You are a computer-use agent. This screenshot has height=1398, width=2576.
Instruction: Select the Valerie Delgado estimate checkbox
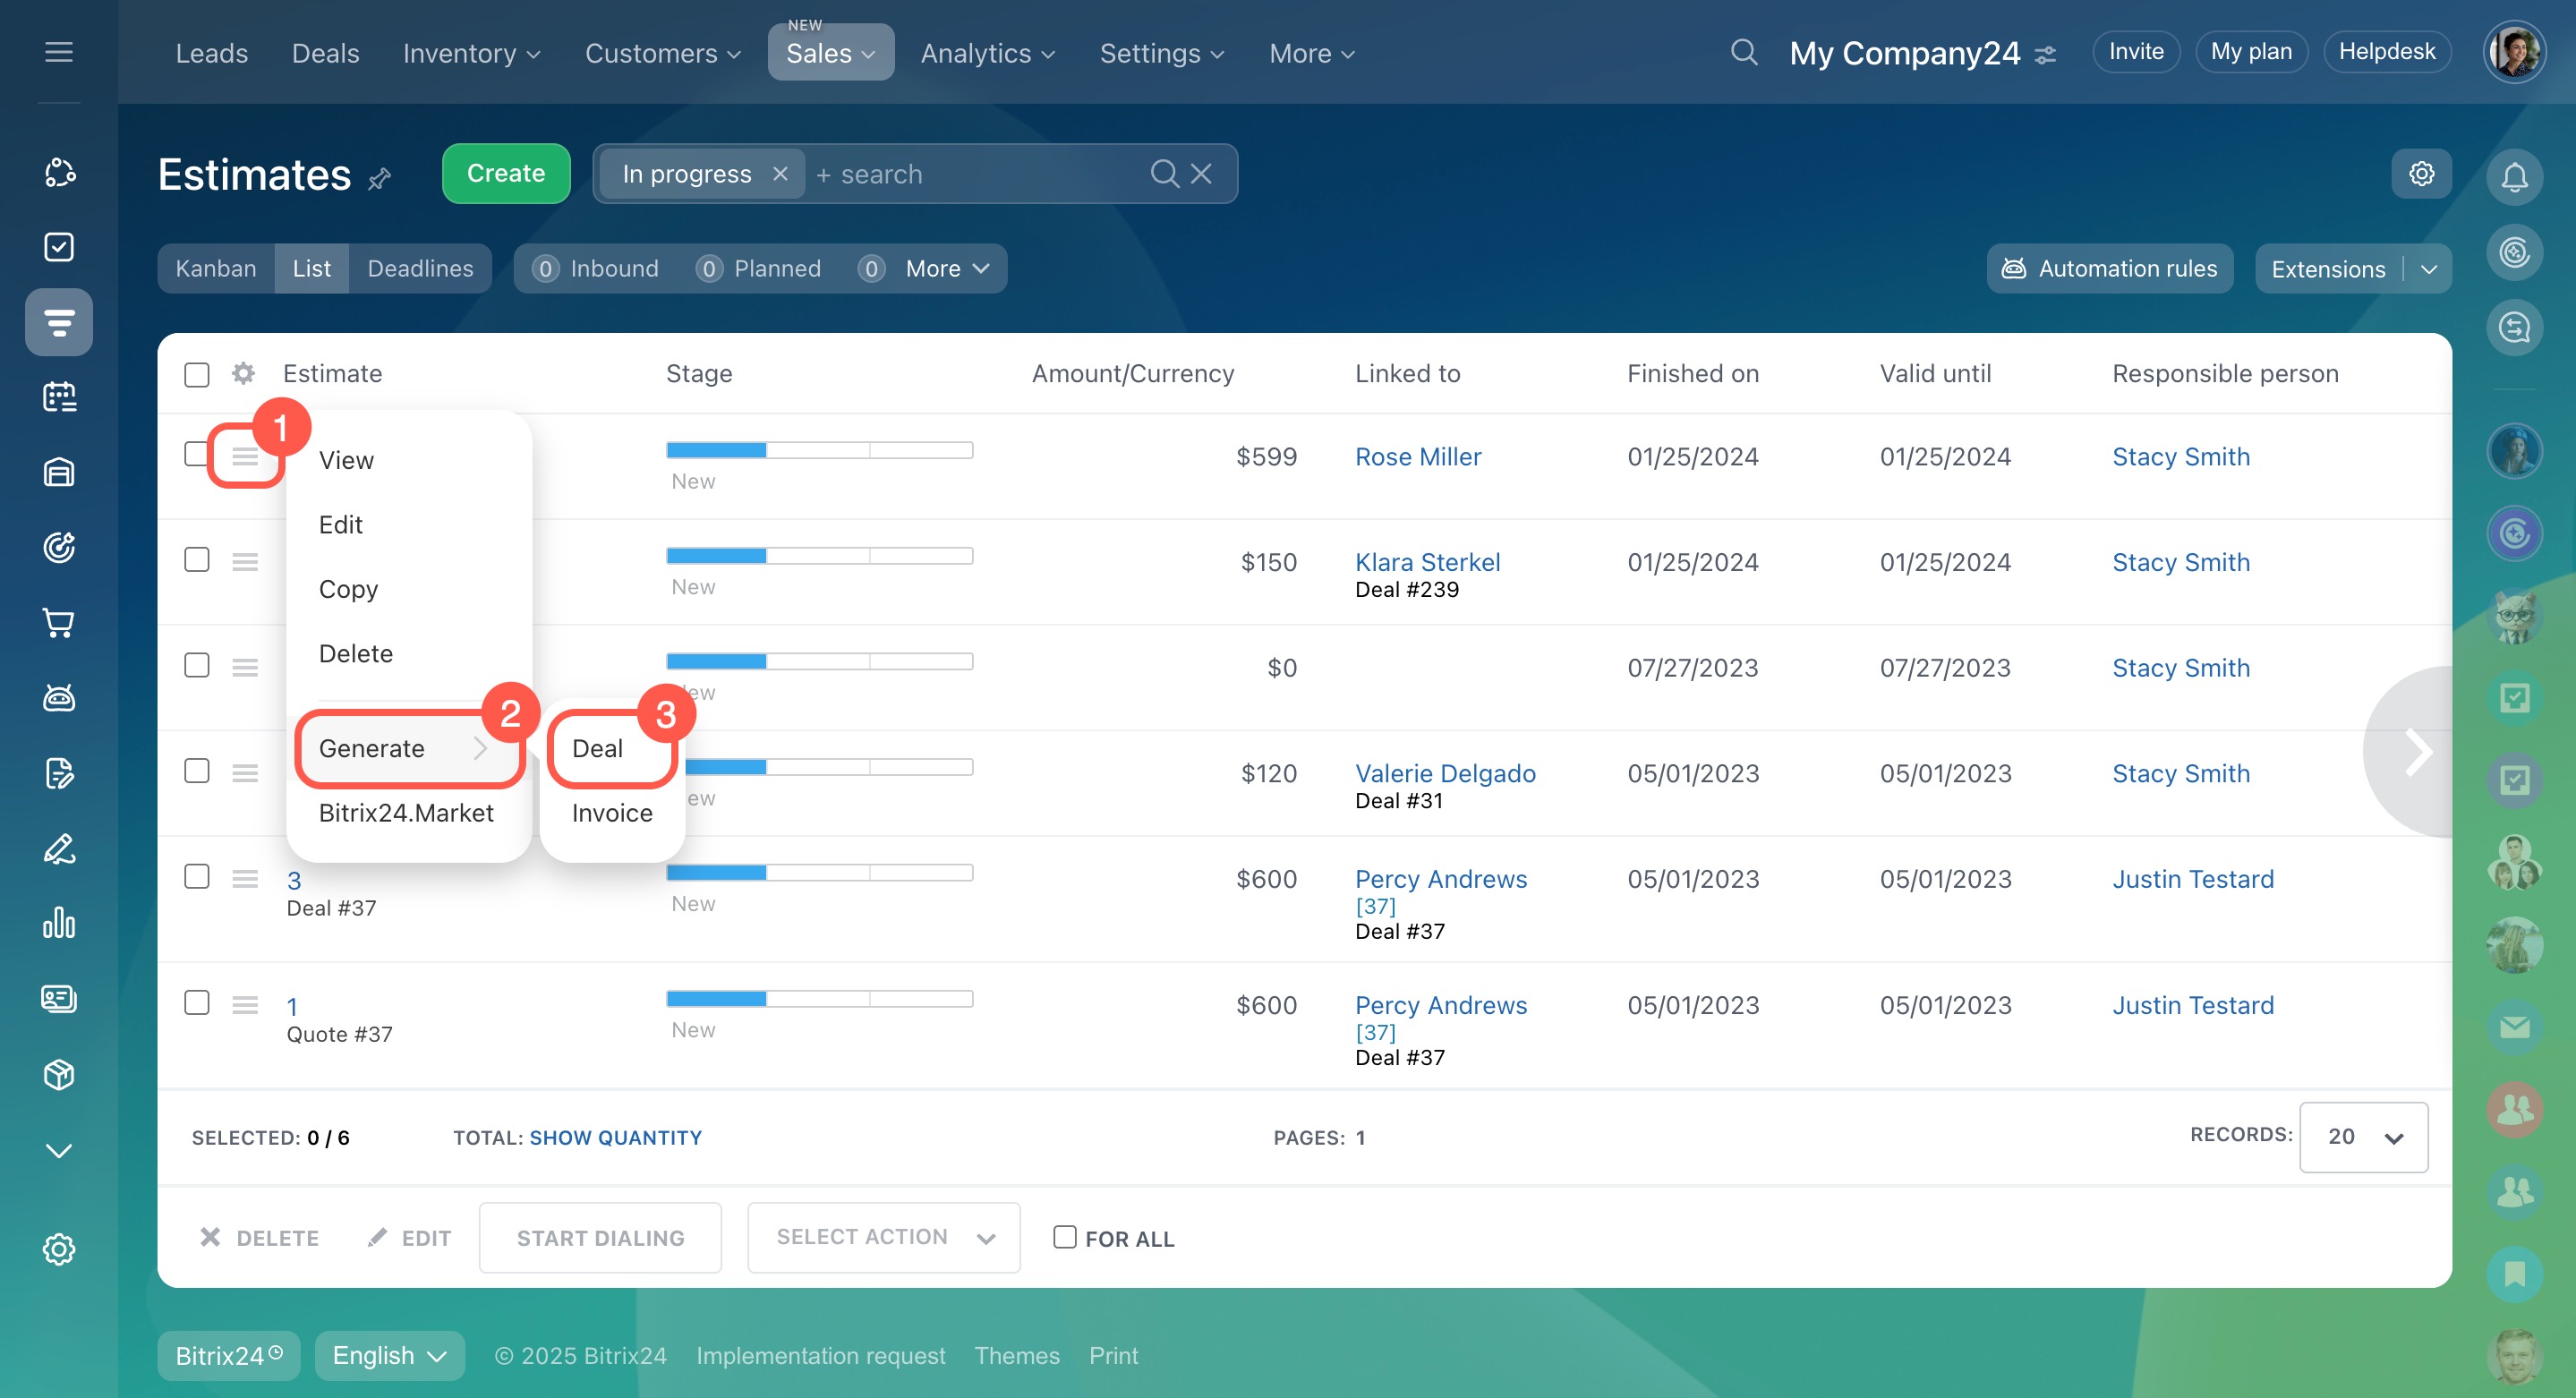tap(197, 771)
